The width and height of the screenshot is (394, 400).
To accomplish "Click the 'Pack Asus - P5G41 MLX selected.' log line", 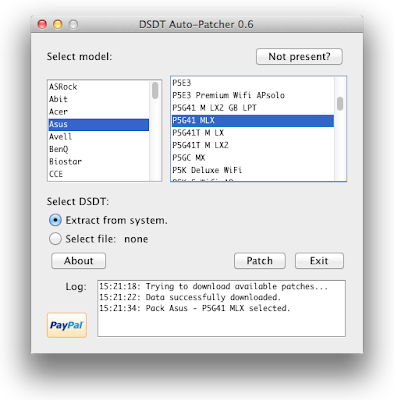I will [x=195, y=308].
